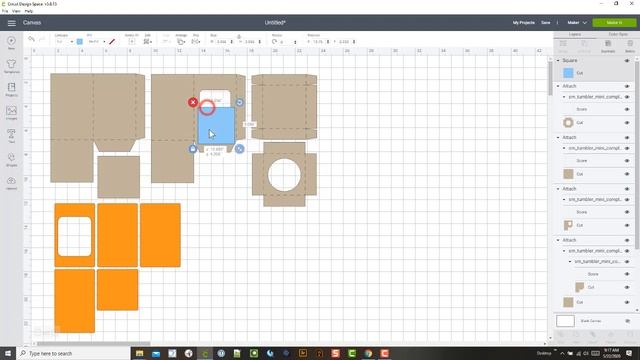Collapse the second Attach group

coord(558,138)
